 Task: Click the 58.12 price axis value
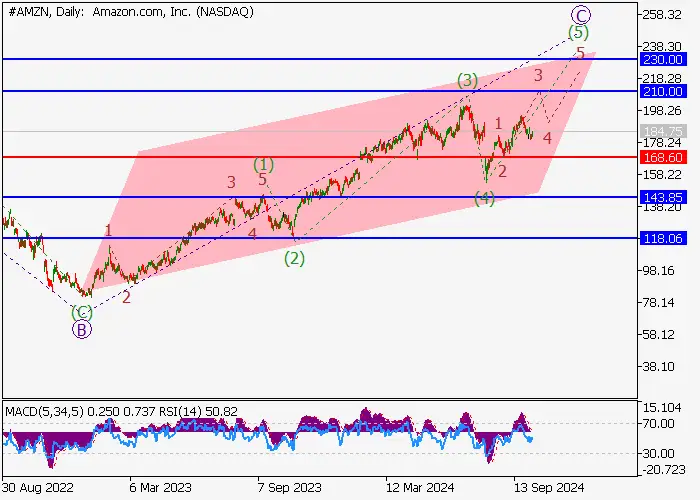point(659,334)
